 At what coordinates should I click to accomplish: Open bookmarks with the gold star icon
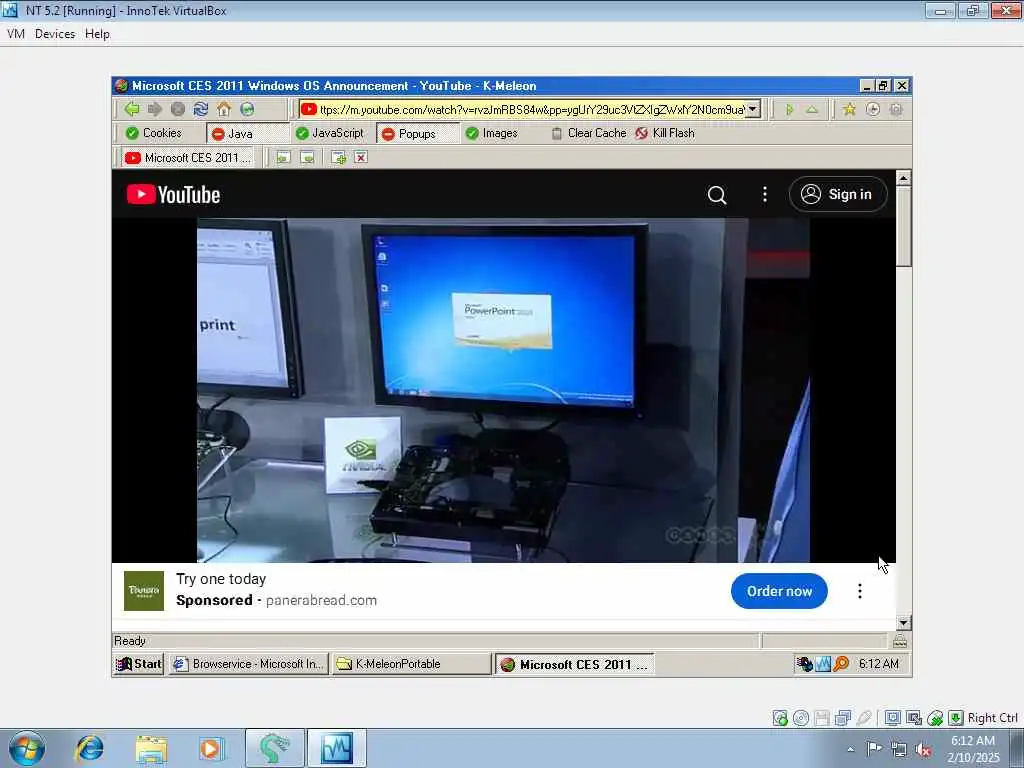849,109
